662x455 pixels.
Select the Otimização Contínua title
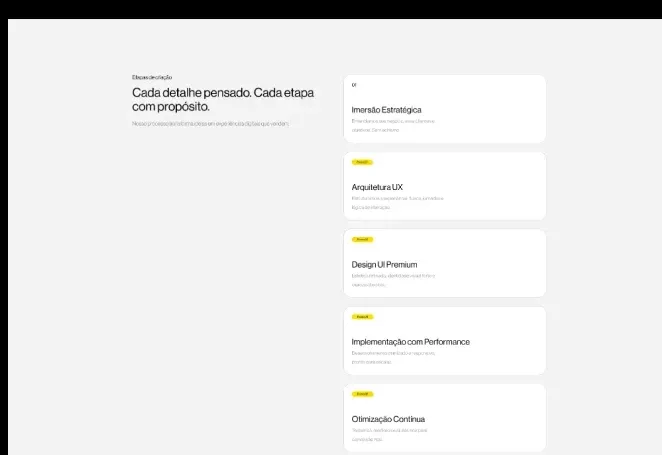pos(388,419)
